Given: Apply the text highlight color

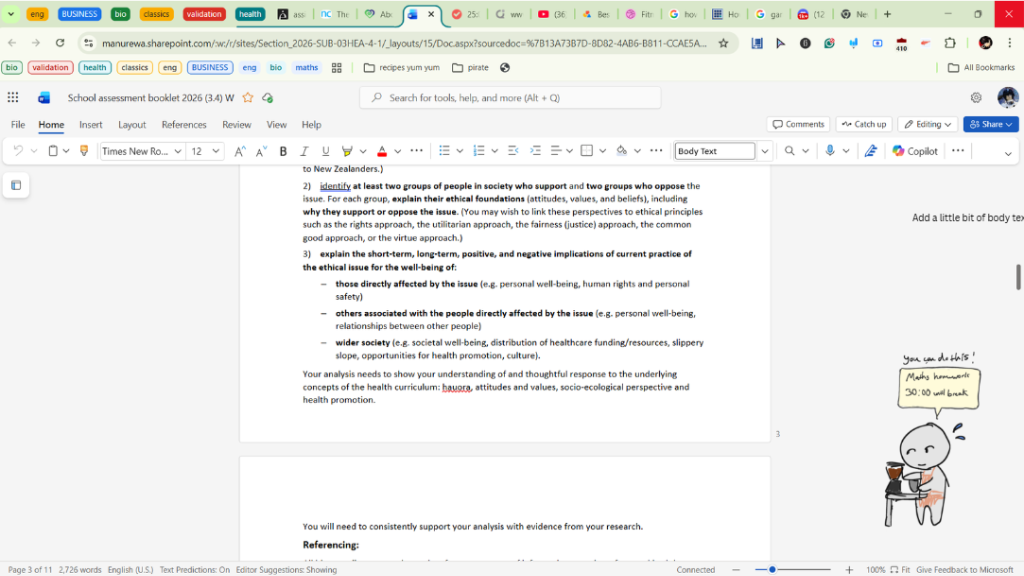Looking at the screenshot, I should coord(347,151).
